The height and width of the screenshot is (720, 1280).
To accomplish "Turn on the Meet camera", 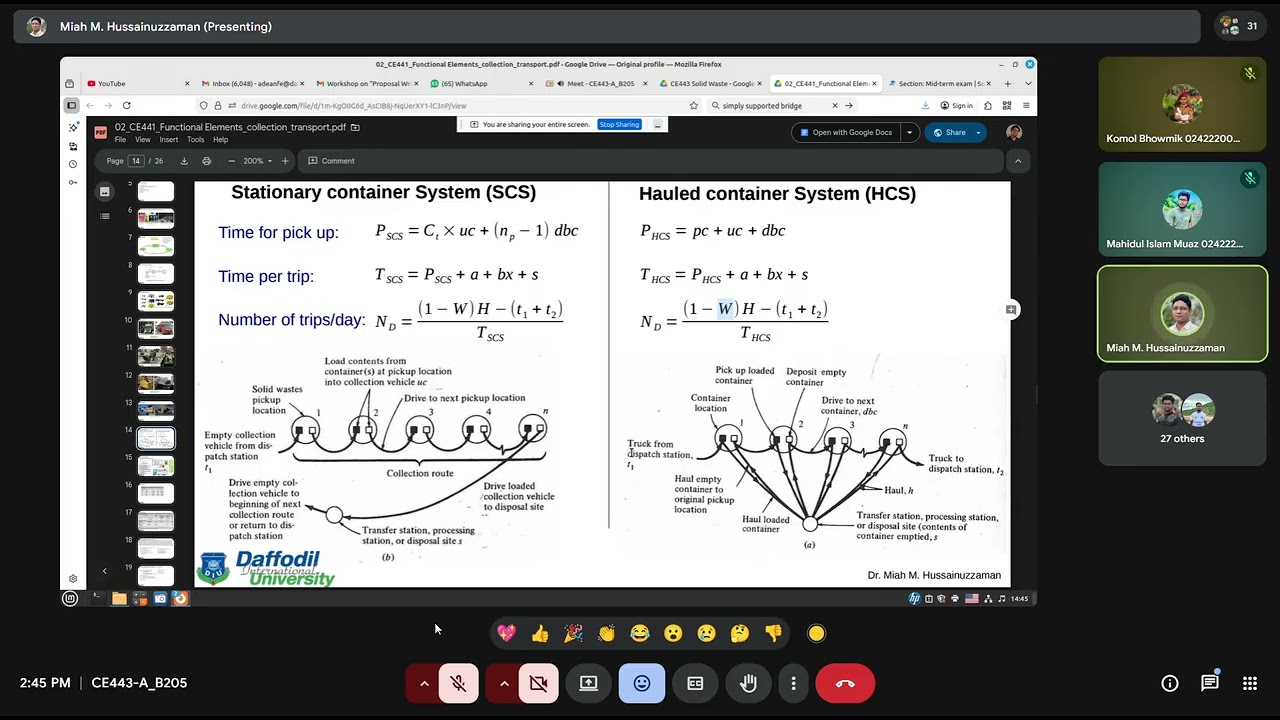I will 538,683.
